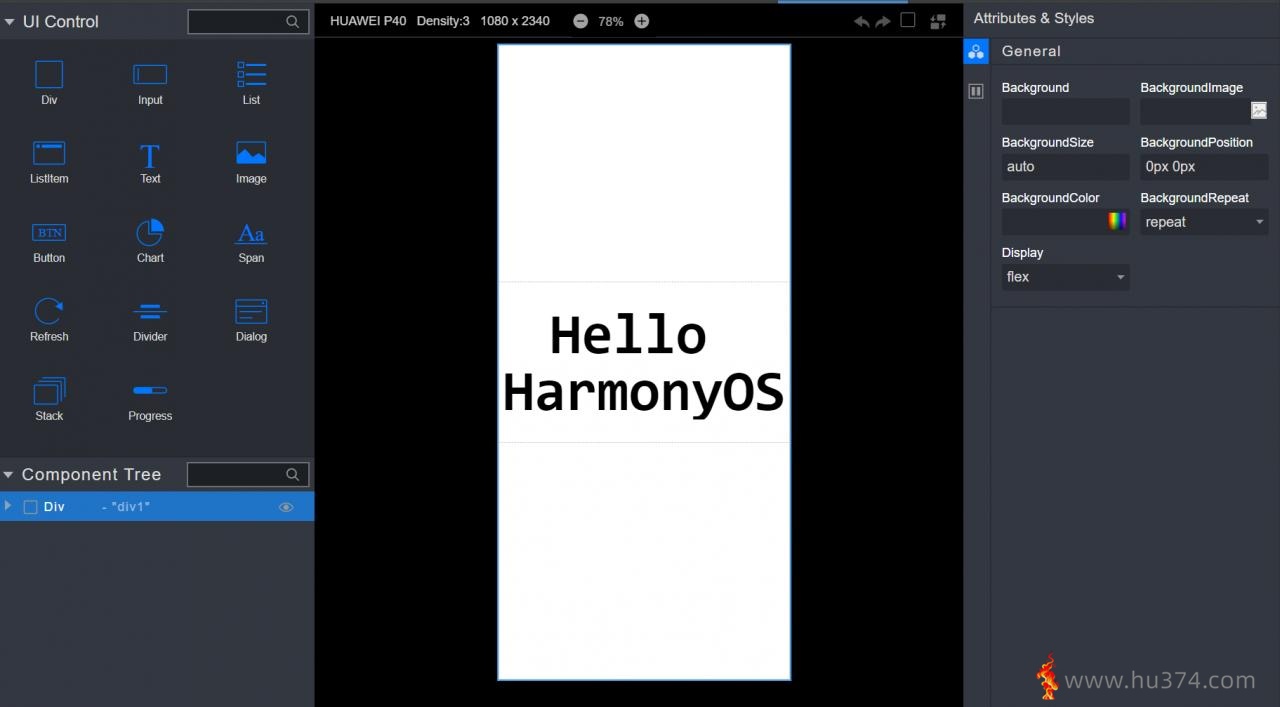Screen dimensions: 1280x707
Task: Click the Background input field
Action: (x=1065, y=111)
